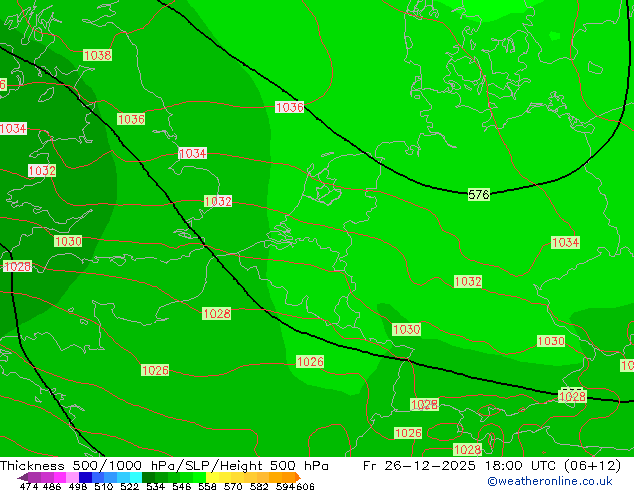Click the 576 height contour label
The width and height of the screenshot is (634, 490).
[x=479, y=194]
